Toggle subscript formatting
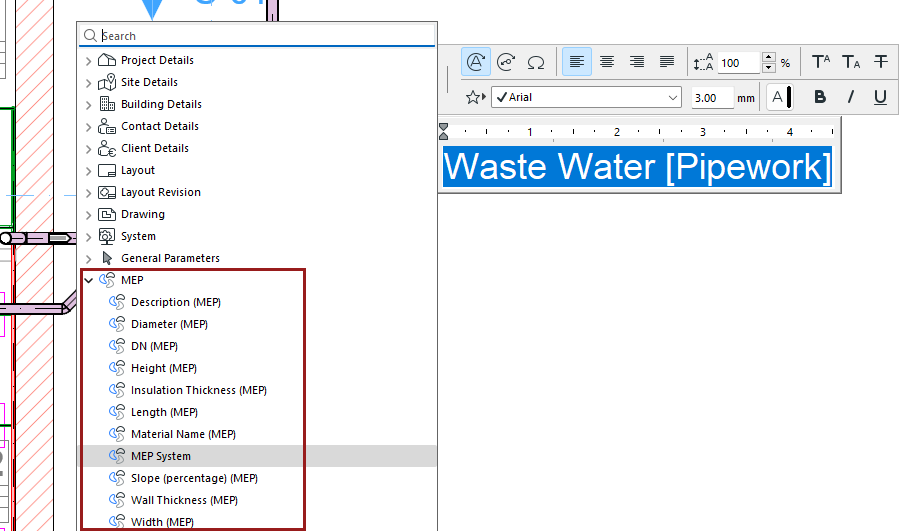904x531 pixels. pos(851,62)
